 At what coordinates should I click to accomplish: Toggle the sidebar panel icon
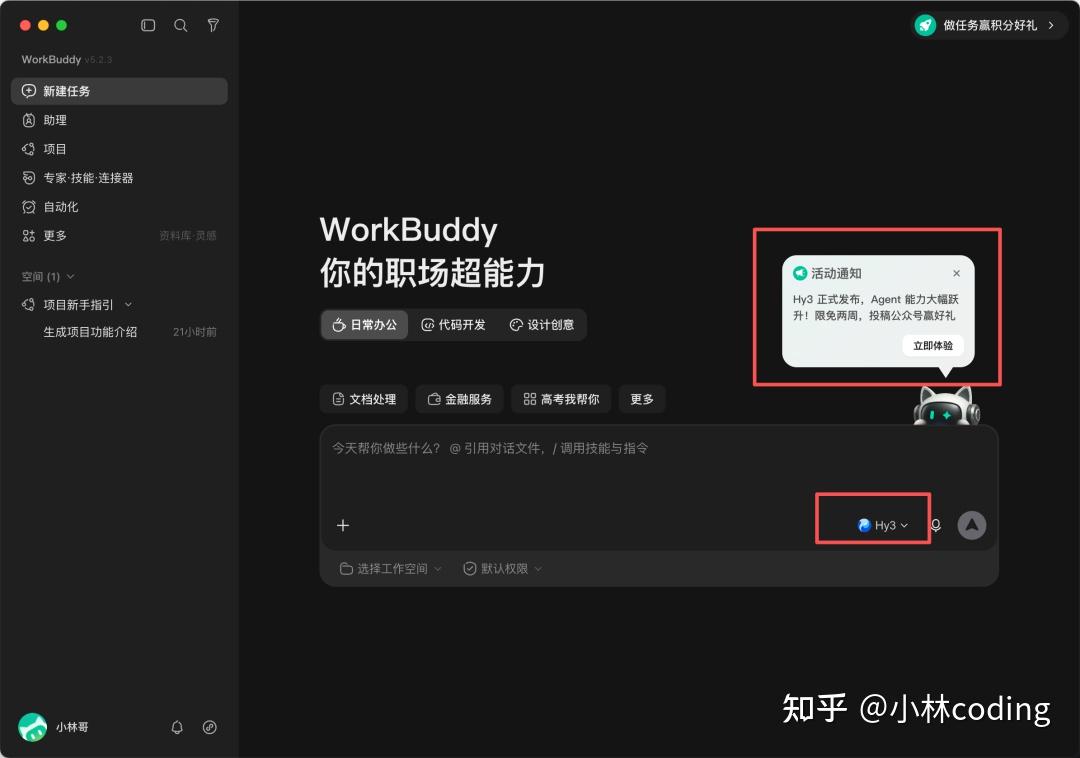[148, 25]
